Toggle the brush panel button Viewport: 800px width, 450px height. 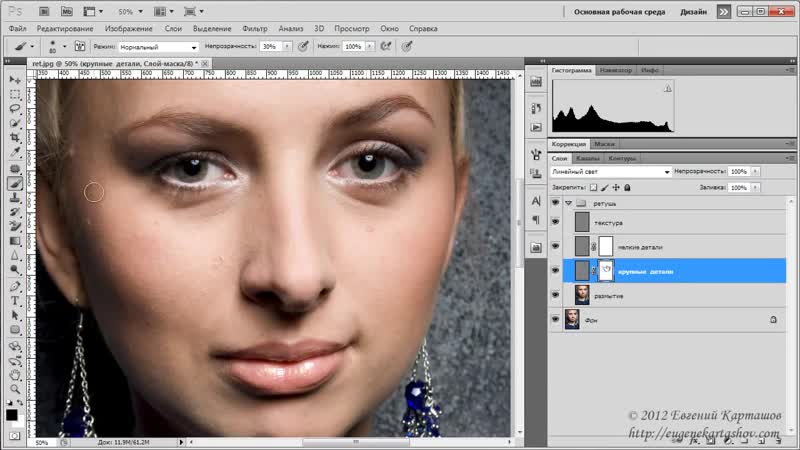point(80,46)
